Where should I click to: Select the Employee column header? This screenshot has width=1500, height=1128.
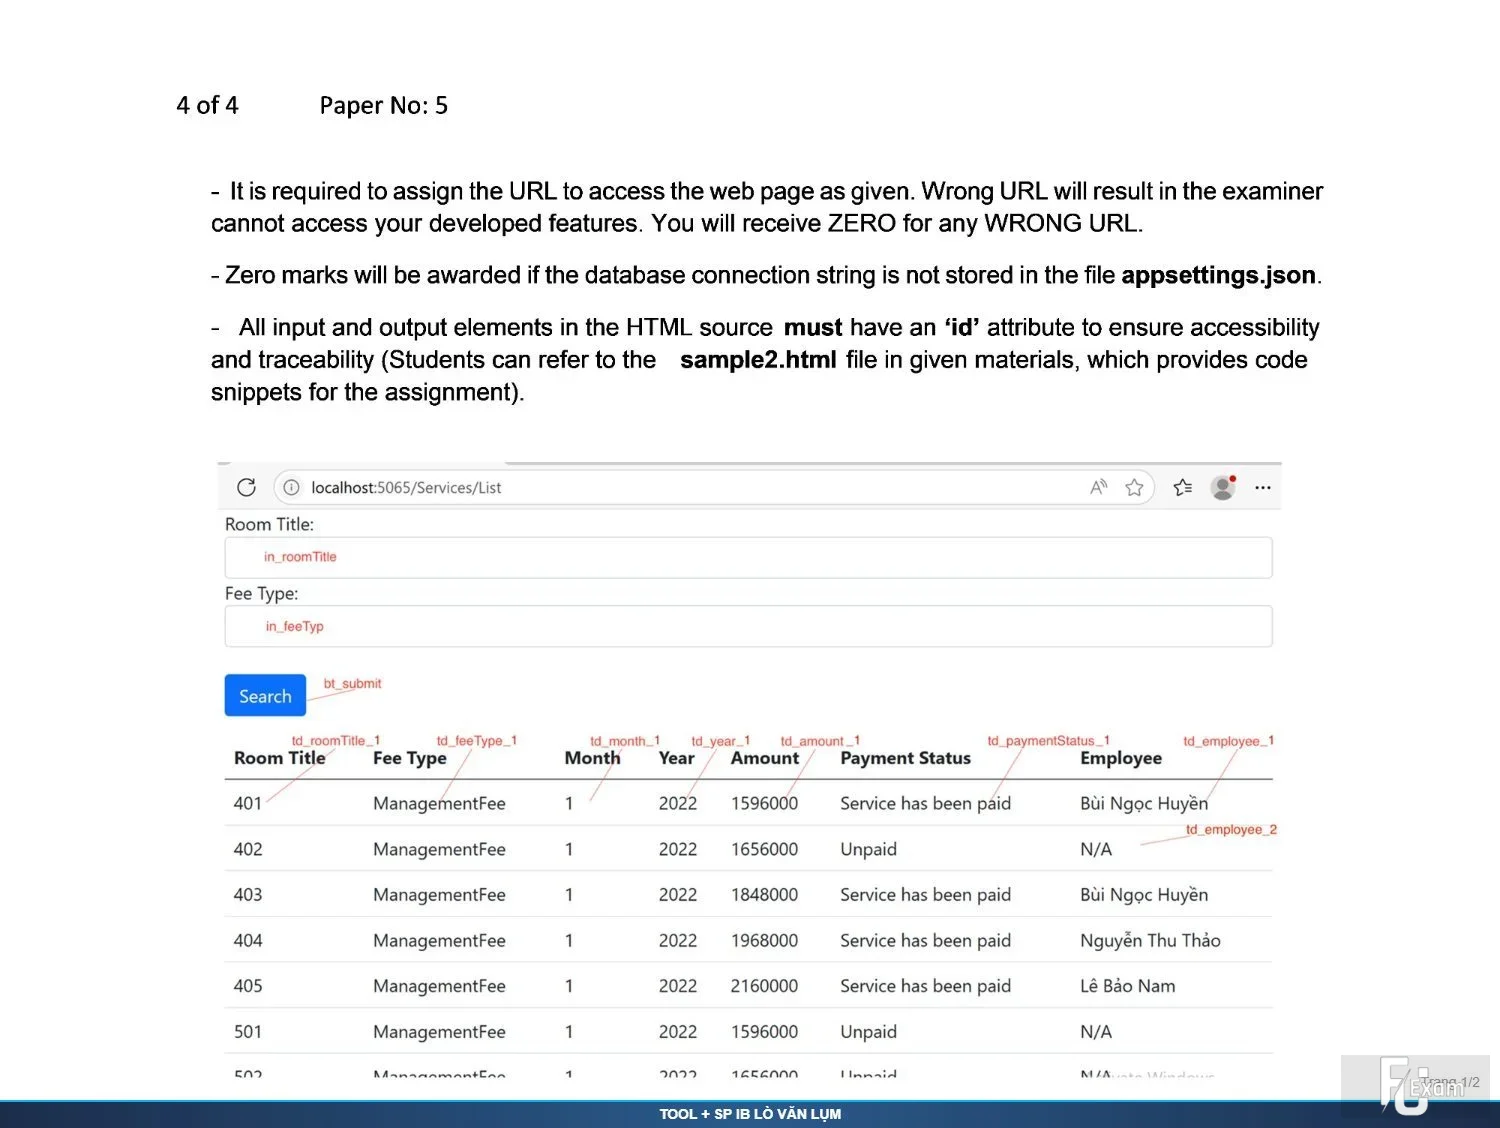click(1121, 758)
